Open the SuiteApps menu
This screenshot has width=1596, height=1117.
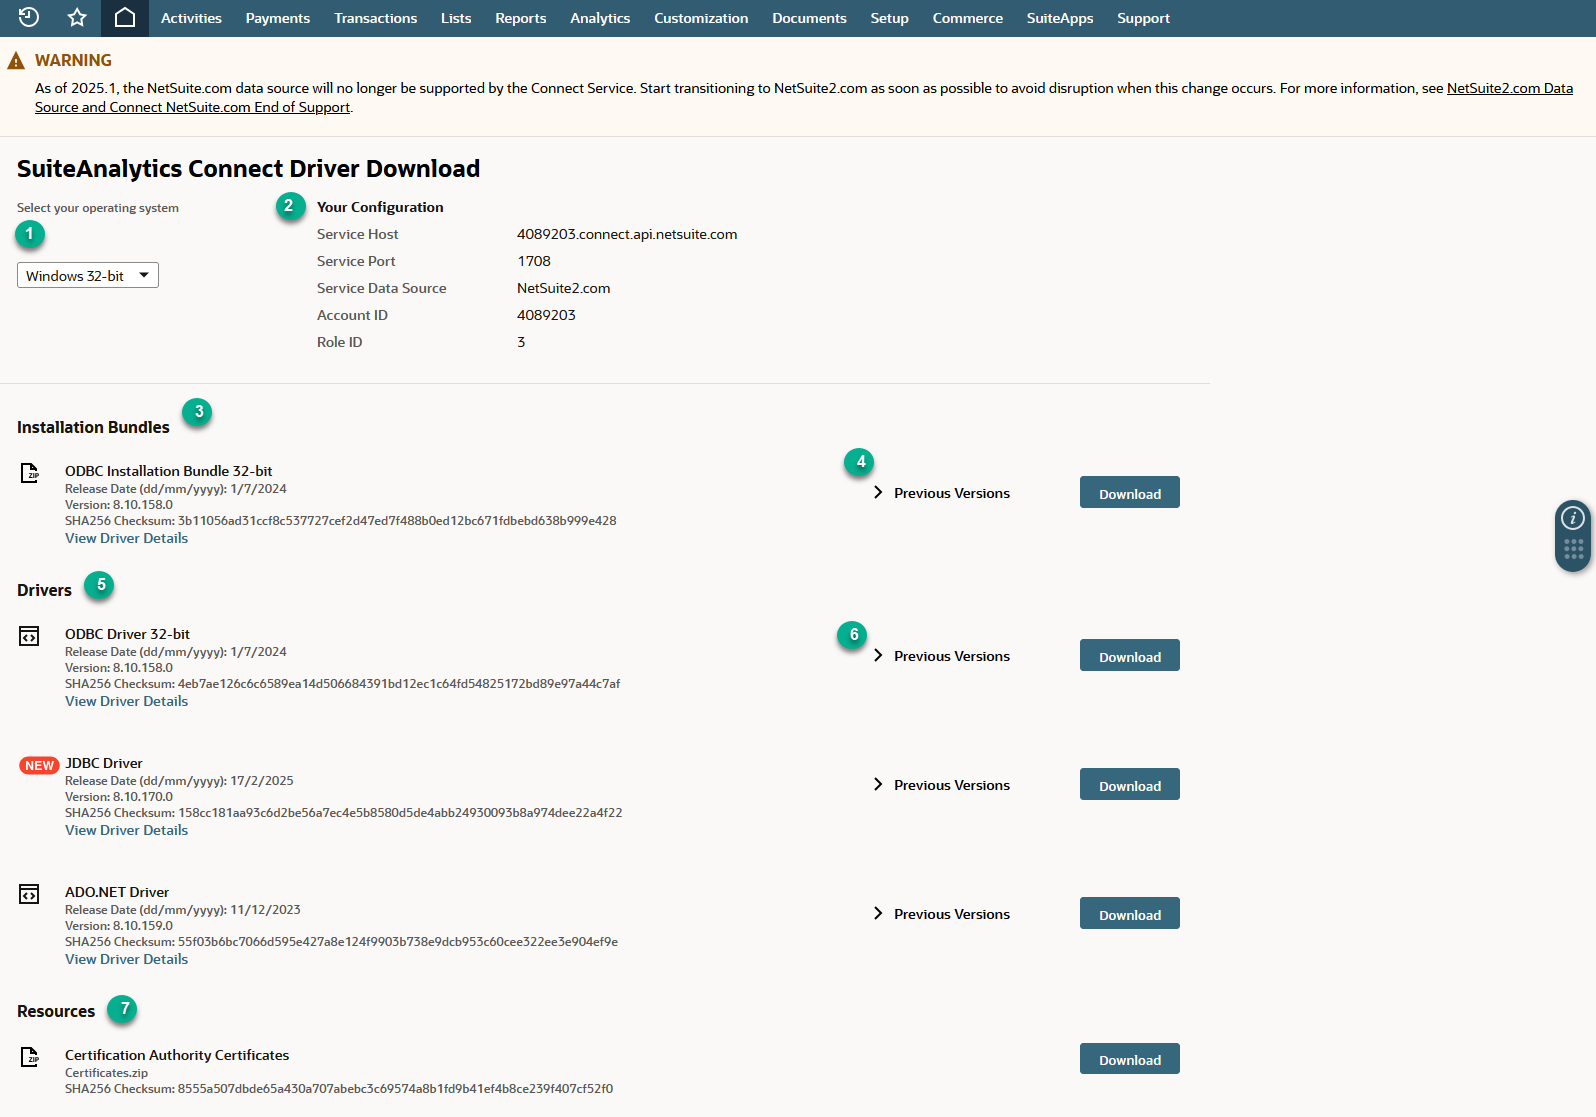(x=1060, y=18)
